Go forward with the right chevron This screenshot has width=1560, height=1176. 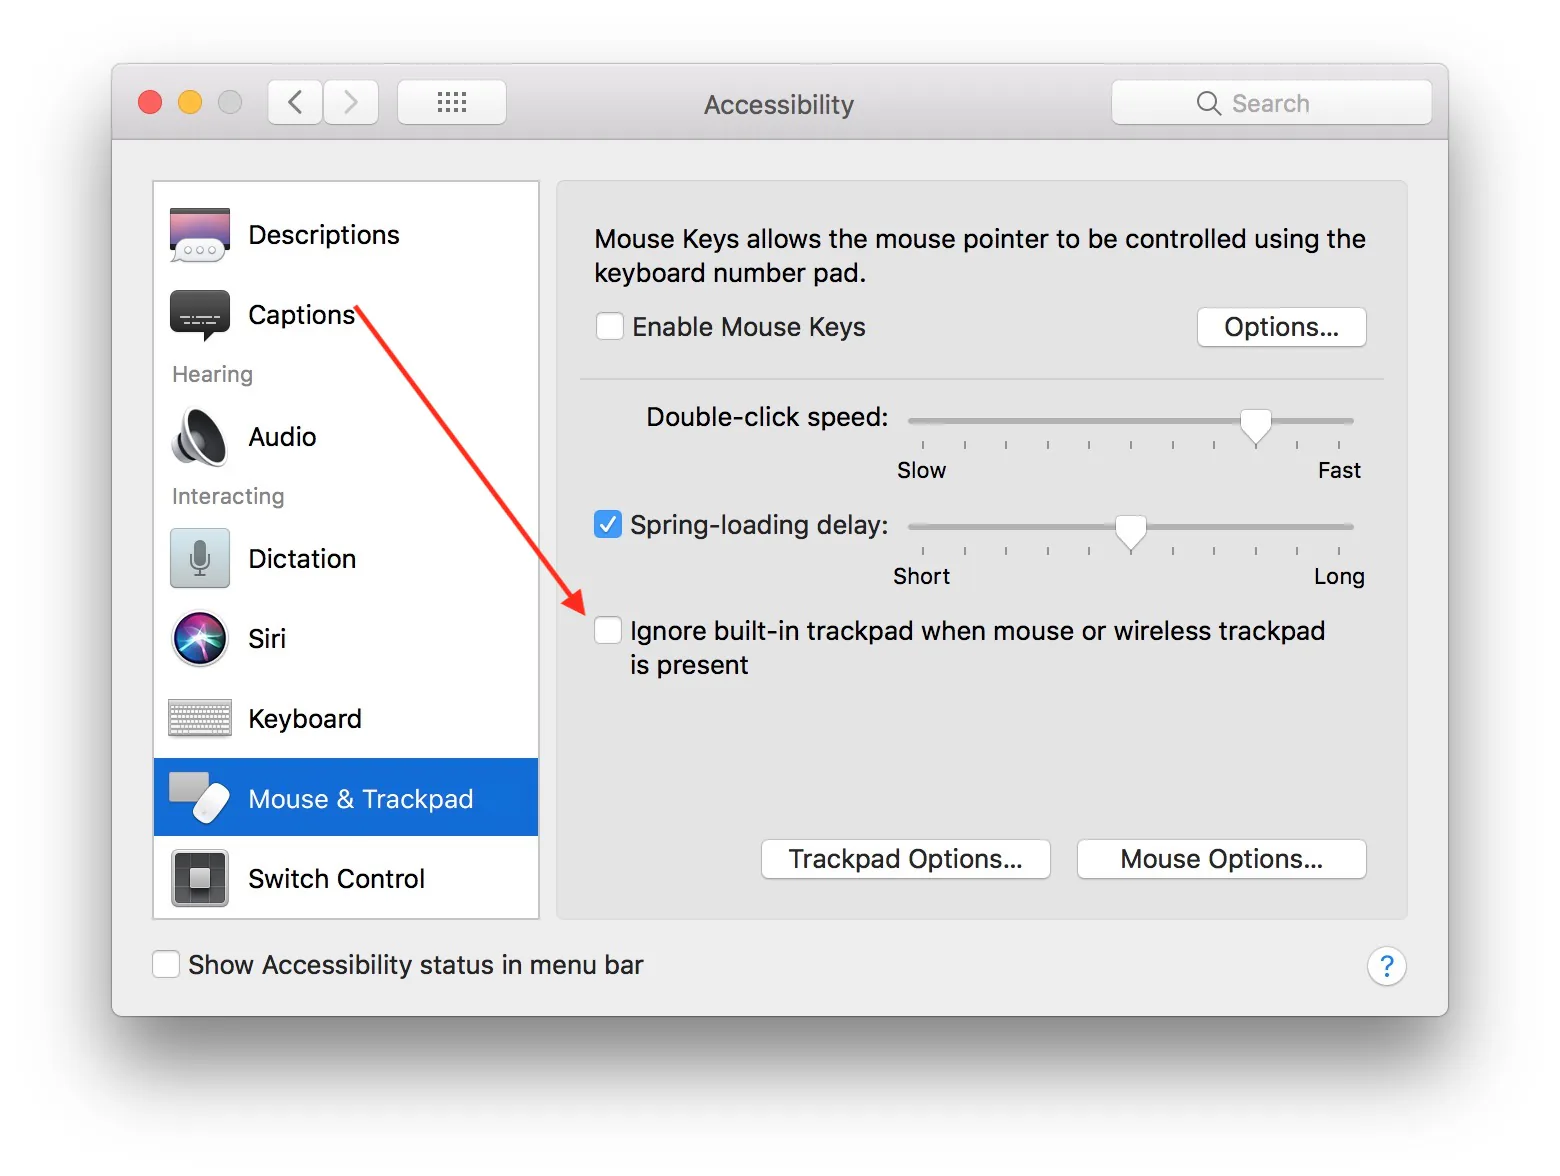[351, 102]
